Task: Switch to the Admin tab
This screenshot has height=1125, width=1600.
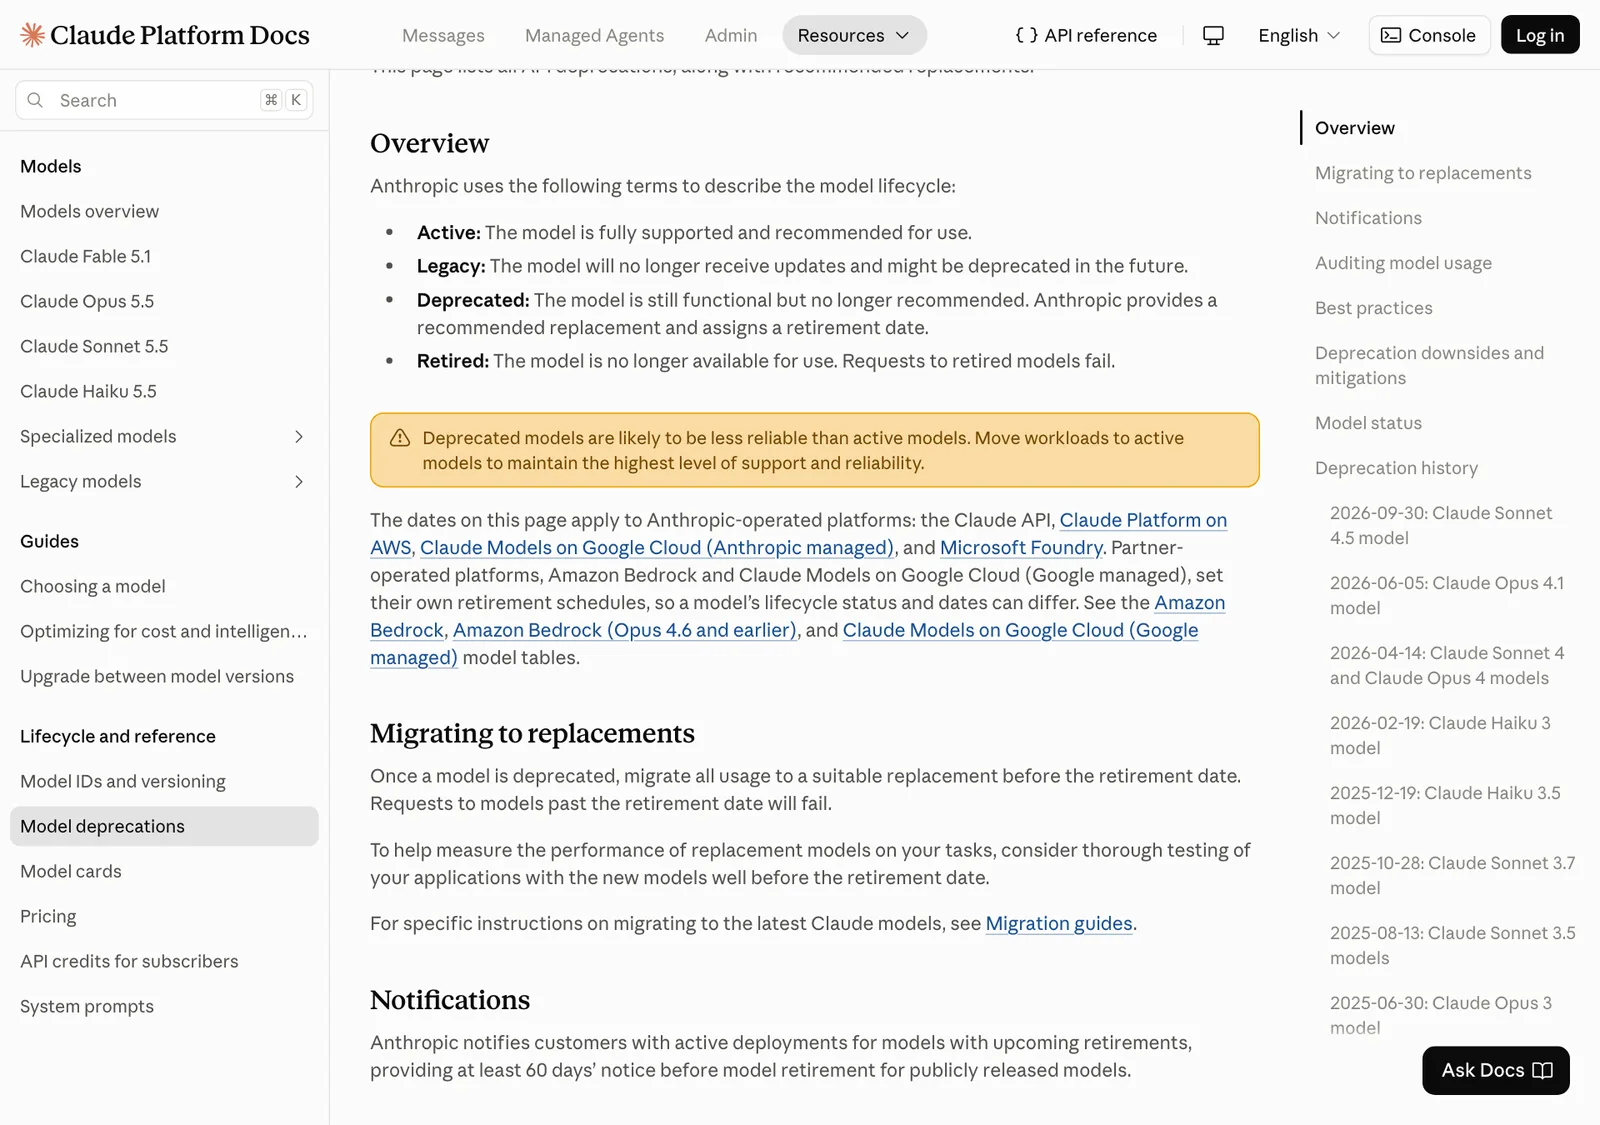Action: coord(731,35)
